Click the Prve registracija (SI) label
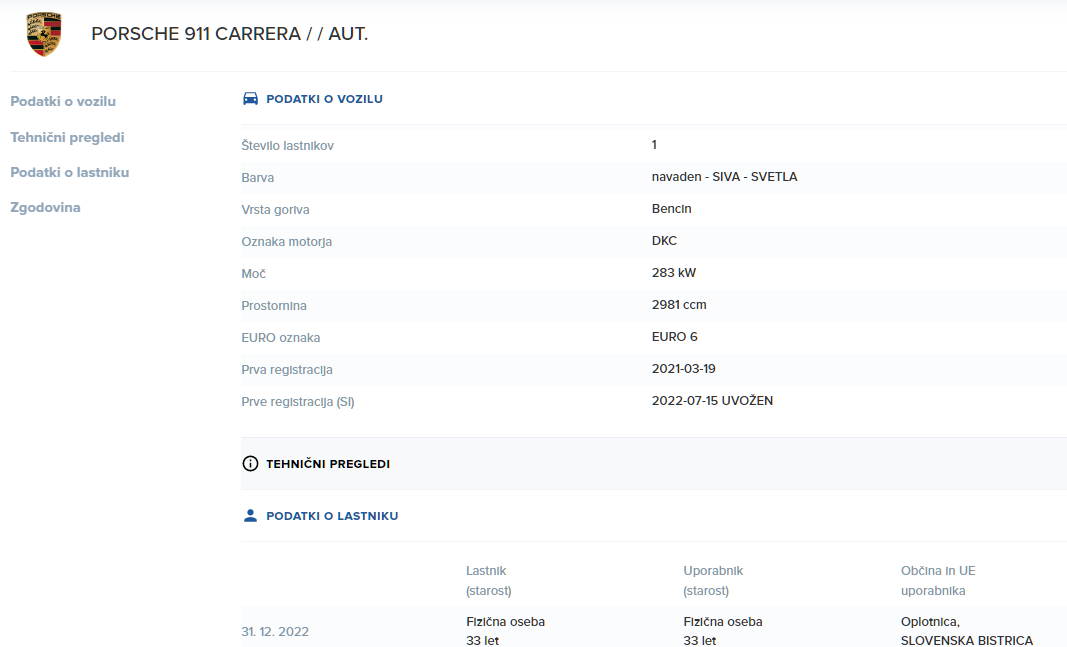Image resolution: width=1067 pixels, height=647 pixels. pos(297,401)
